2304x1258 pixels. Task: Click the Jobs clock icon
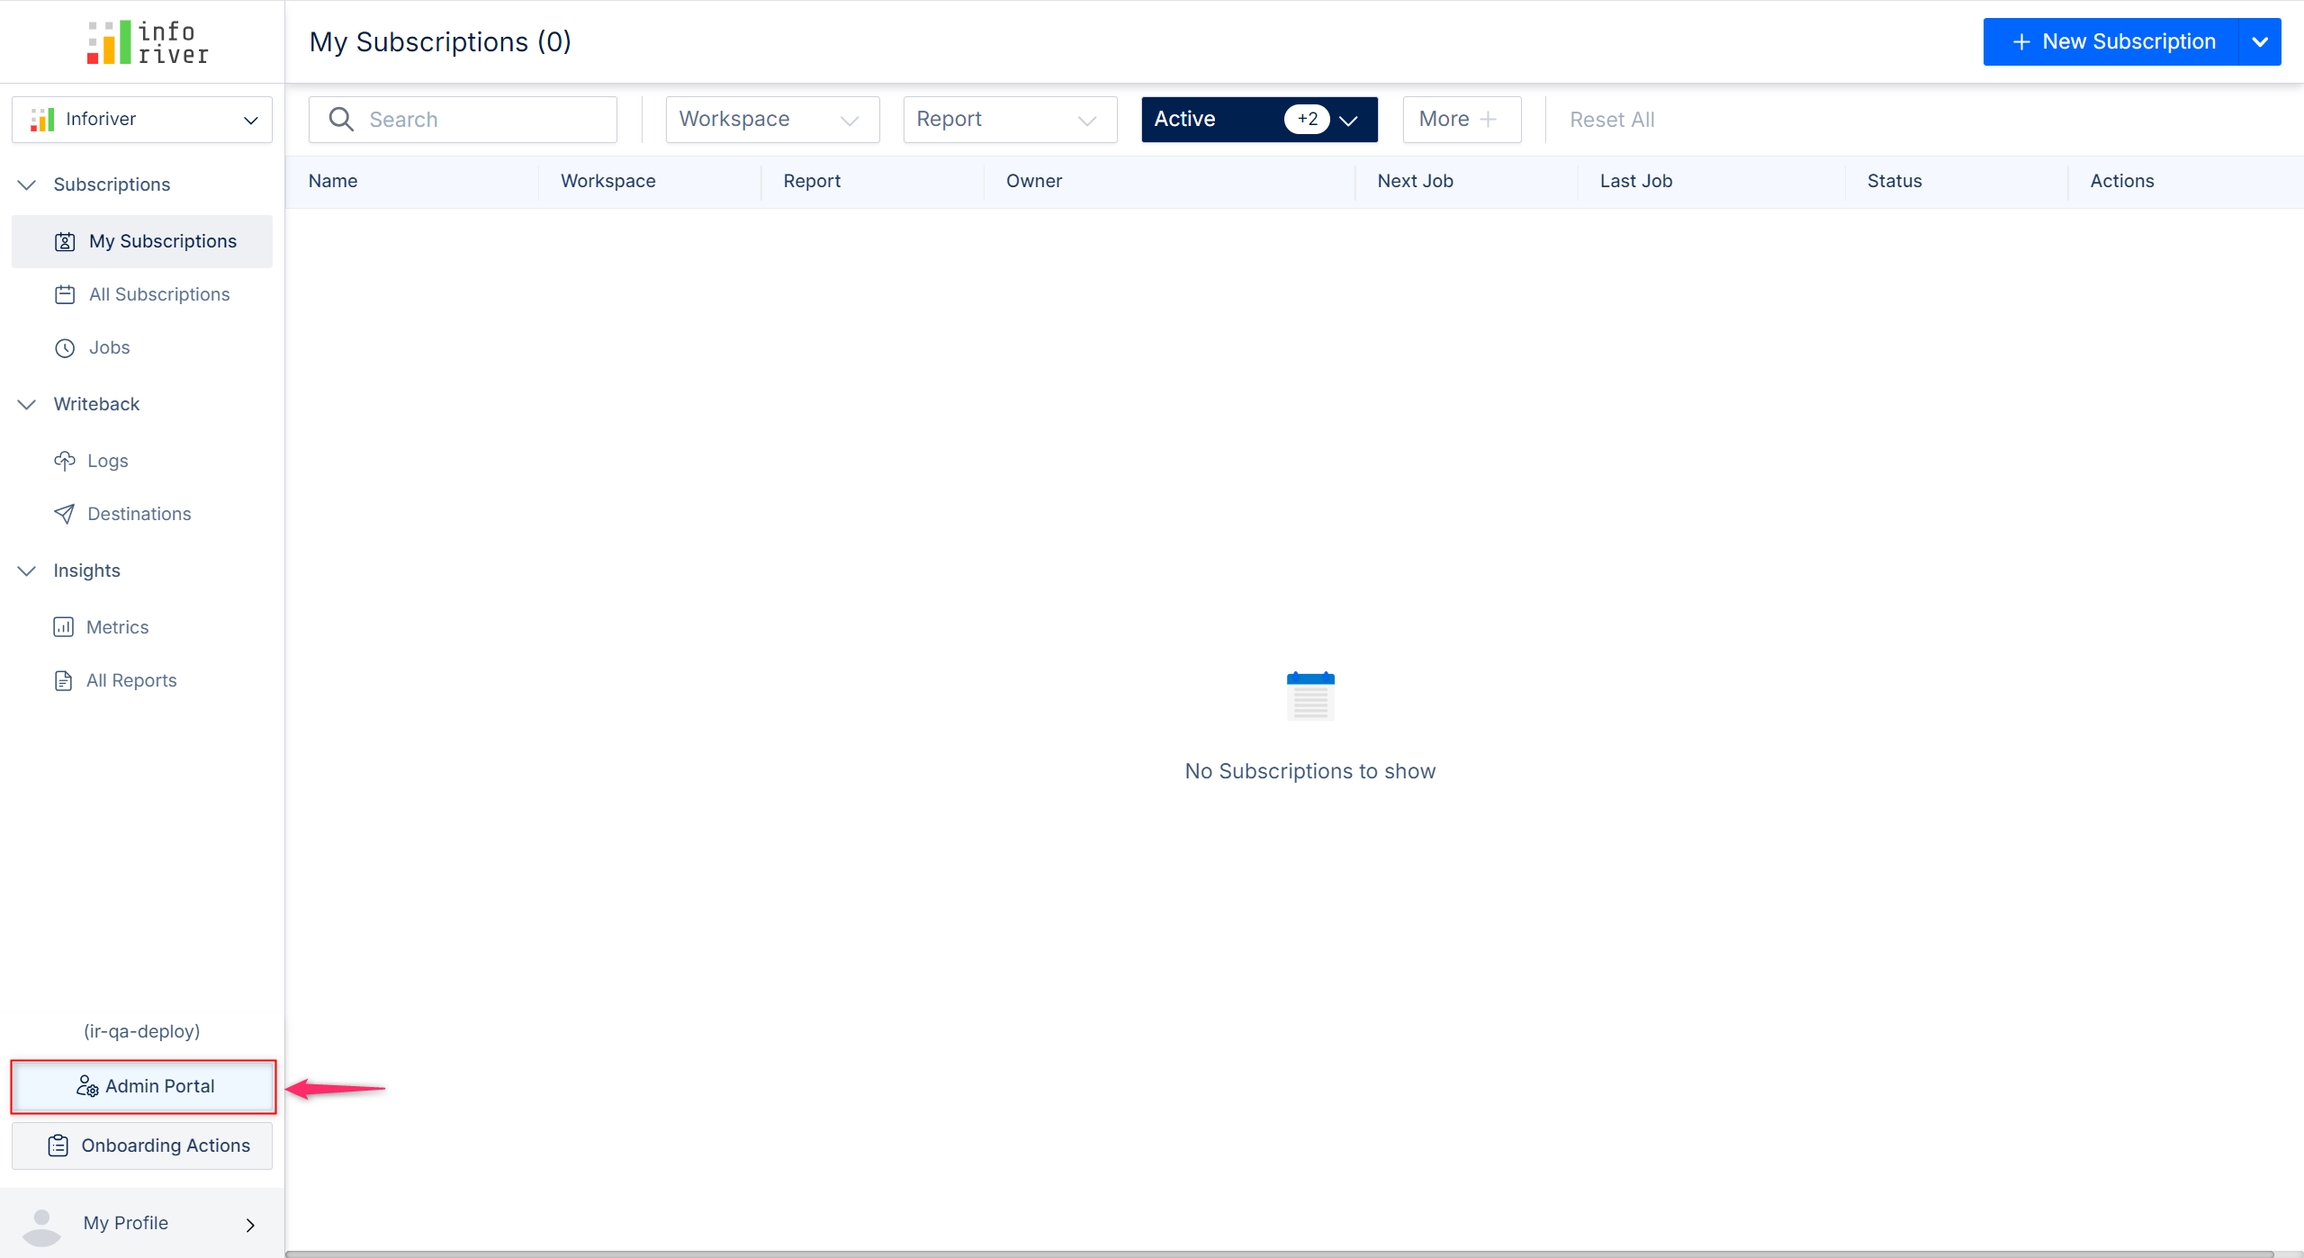click(x=65, y=348)
